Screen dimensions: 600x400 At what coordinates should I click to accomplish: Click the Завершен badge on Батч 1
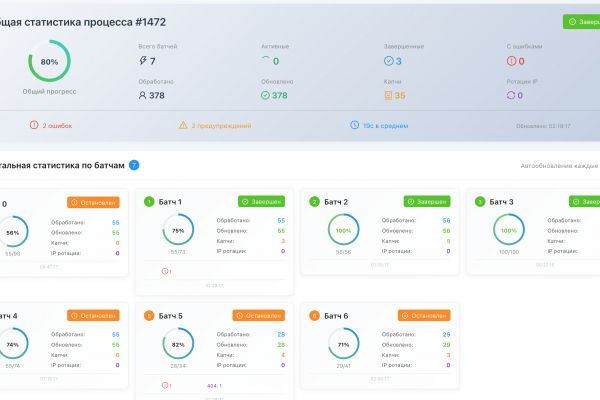(x=261, y=201)
